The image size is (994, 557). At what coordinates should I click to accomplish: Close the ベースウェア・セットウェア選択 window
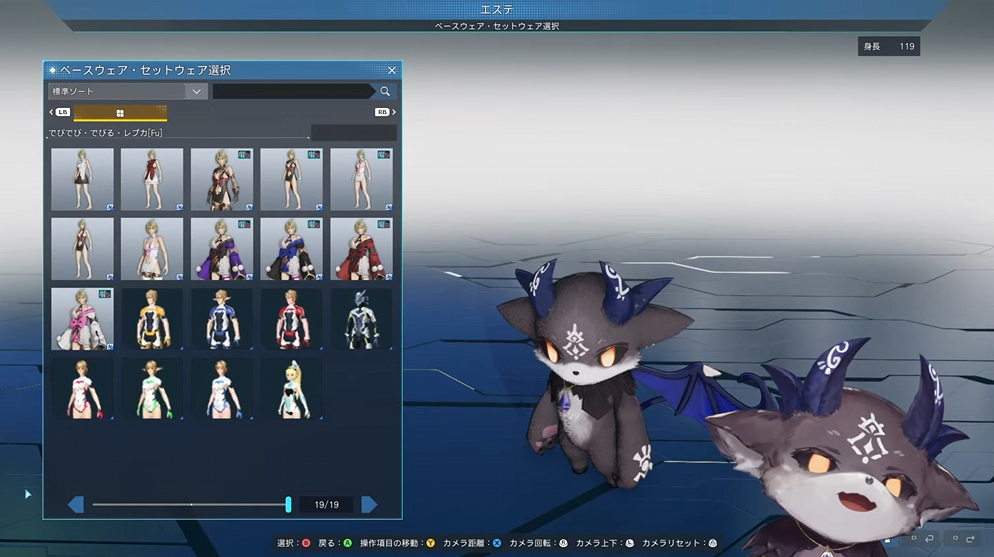(392, 70)
